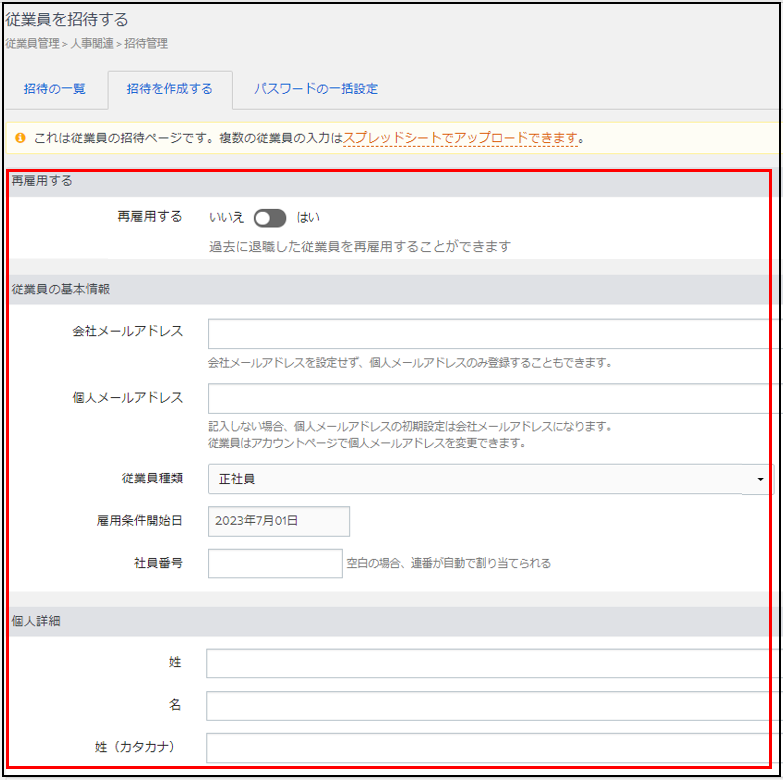The height and width of the screenshot is (780, 783).
Task: Click the 招待管理 breadcrumb item
Action: (x=146, y=44)
